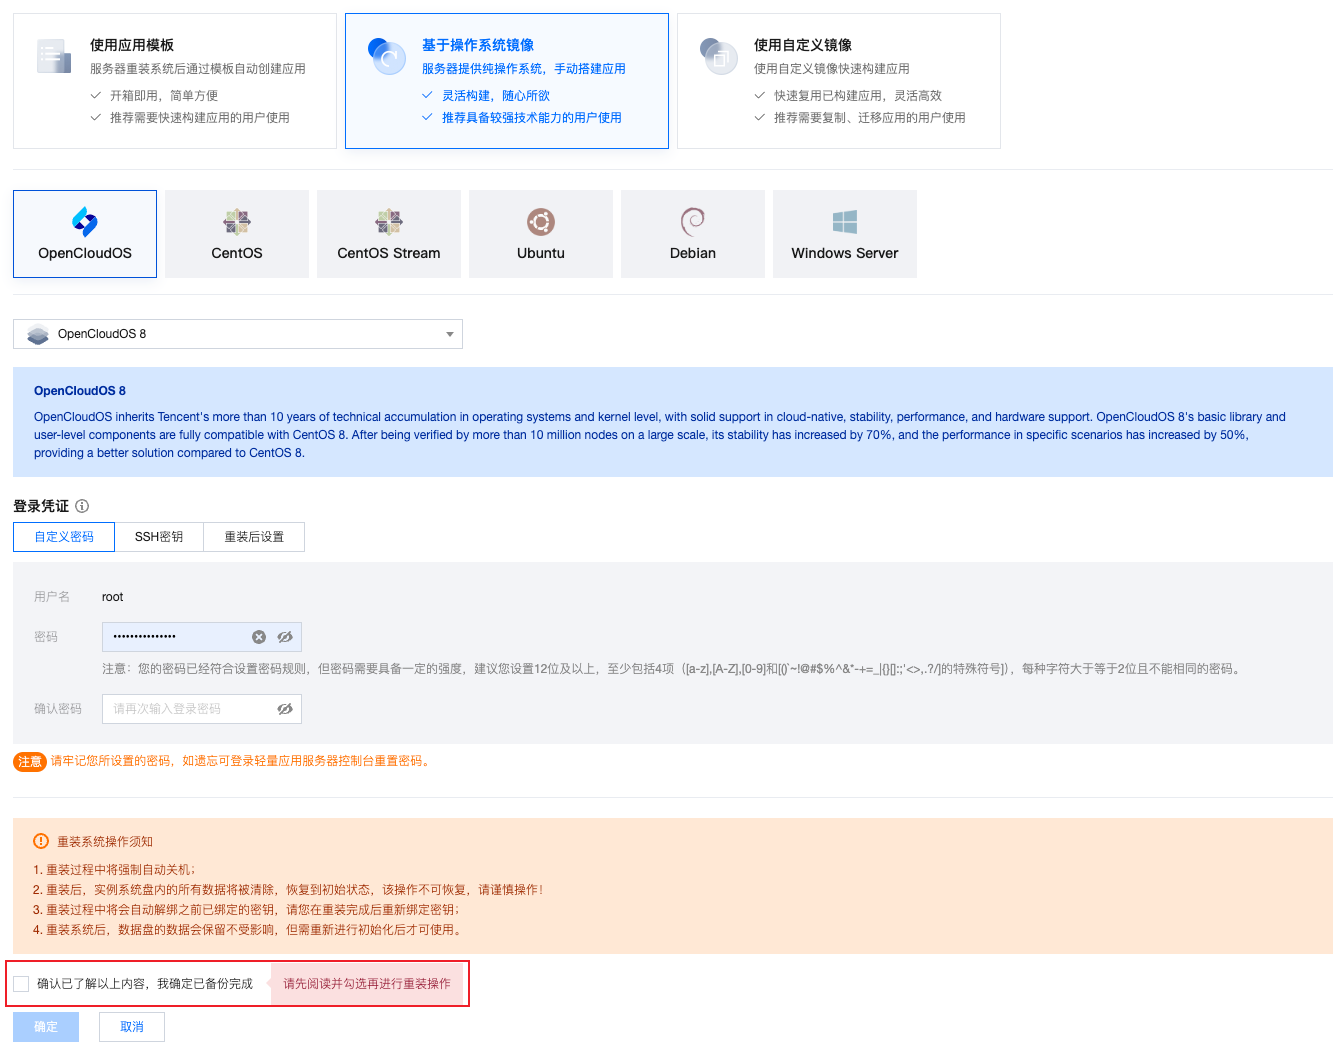Check 确认已了解以上内容，我确定已备份完成 checkbox
The image size is (1340, 1050).
pyautogui.click(x=21, y=984)
